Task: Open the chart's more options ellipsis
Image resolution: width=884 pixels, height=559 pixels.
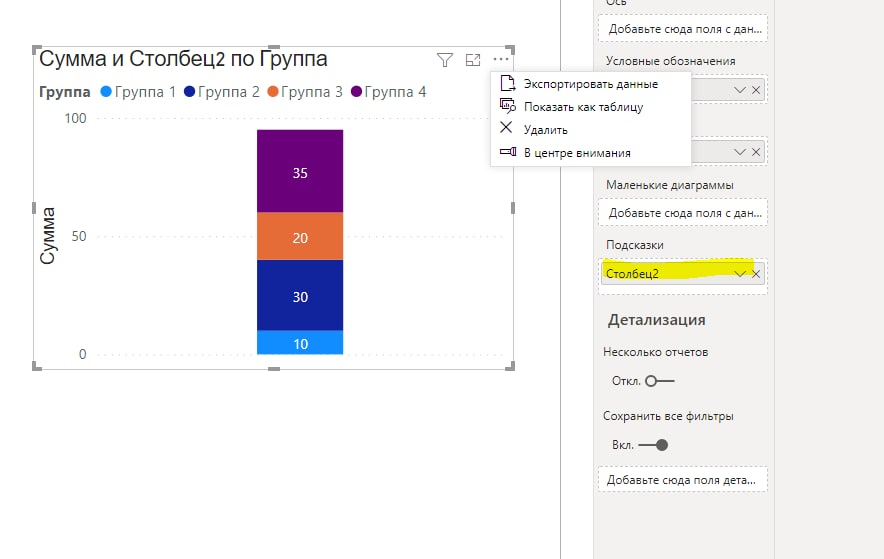Action: tap(501, 59)
